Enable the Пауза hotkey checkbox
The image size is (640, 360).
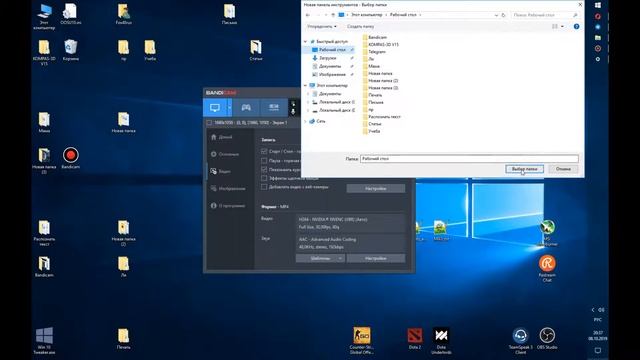pos(264,160)
